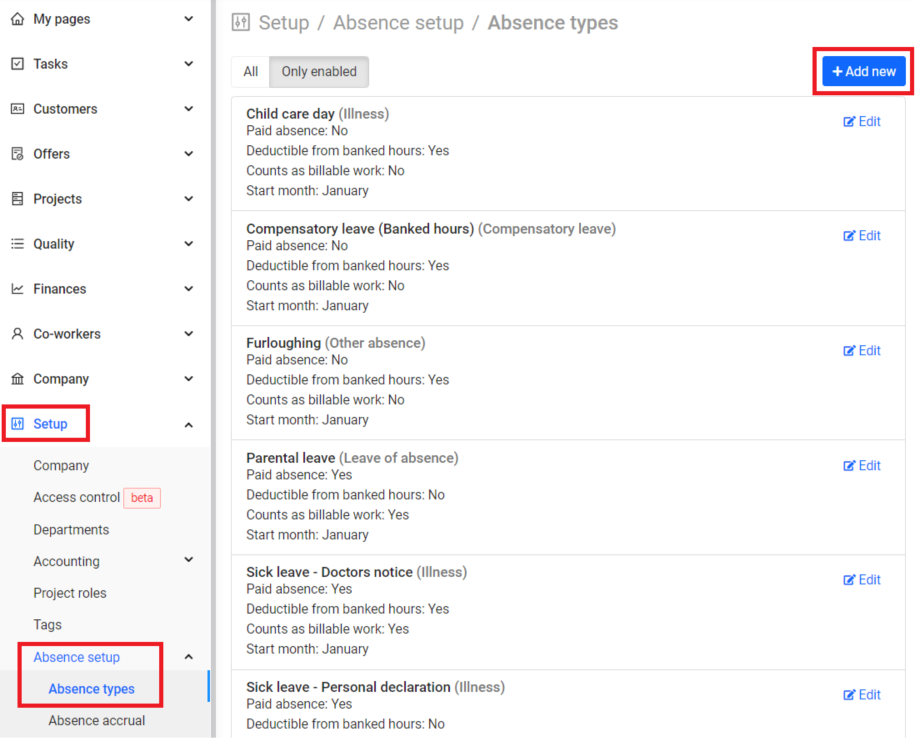919x745 pixels.
Task: Open the Accounting setup submenu
Action: (66, 562)
